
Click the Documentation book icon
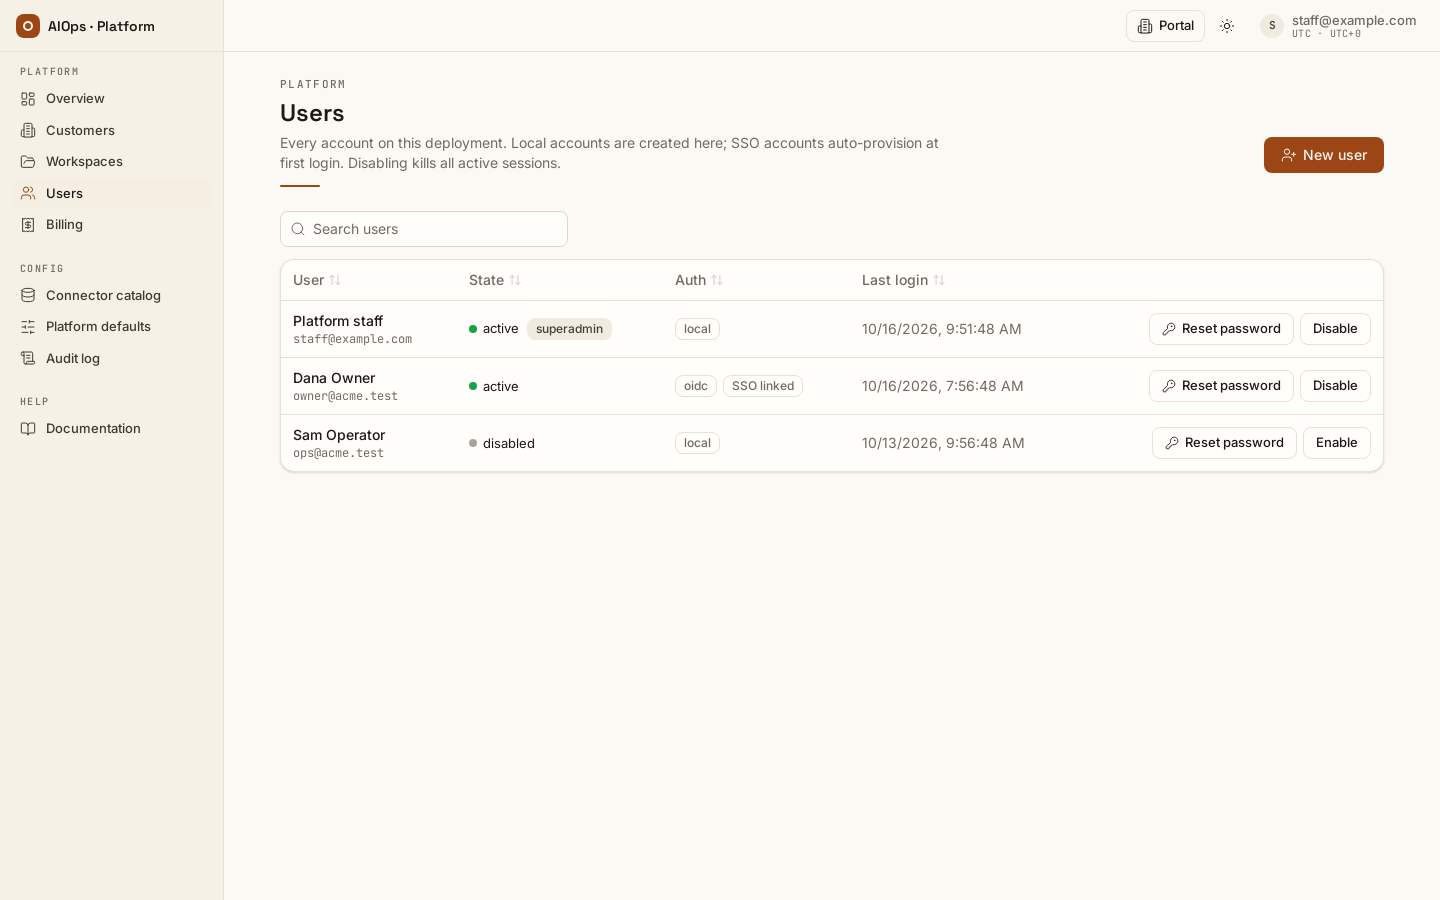click(28, 428)
